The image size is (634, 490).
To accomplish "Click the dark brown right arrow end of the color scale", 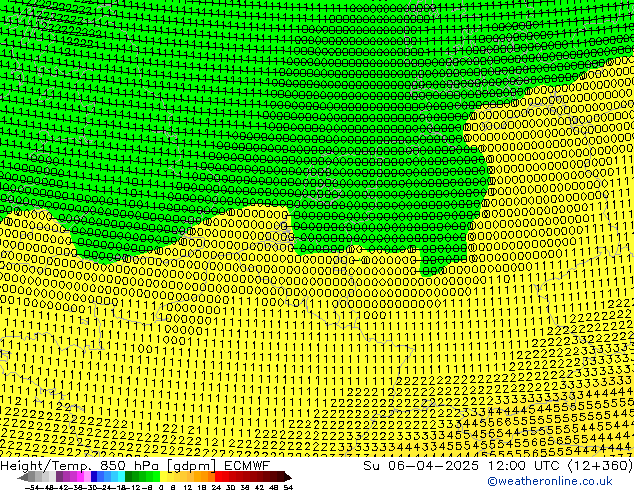I will [x=287, y=477].
